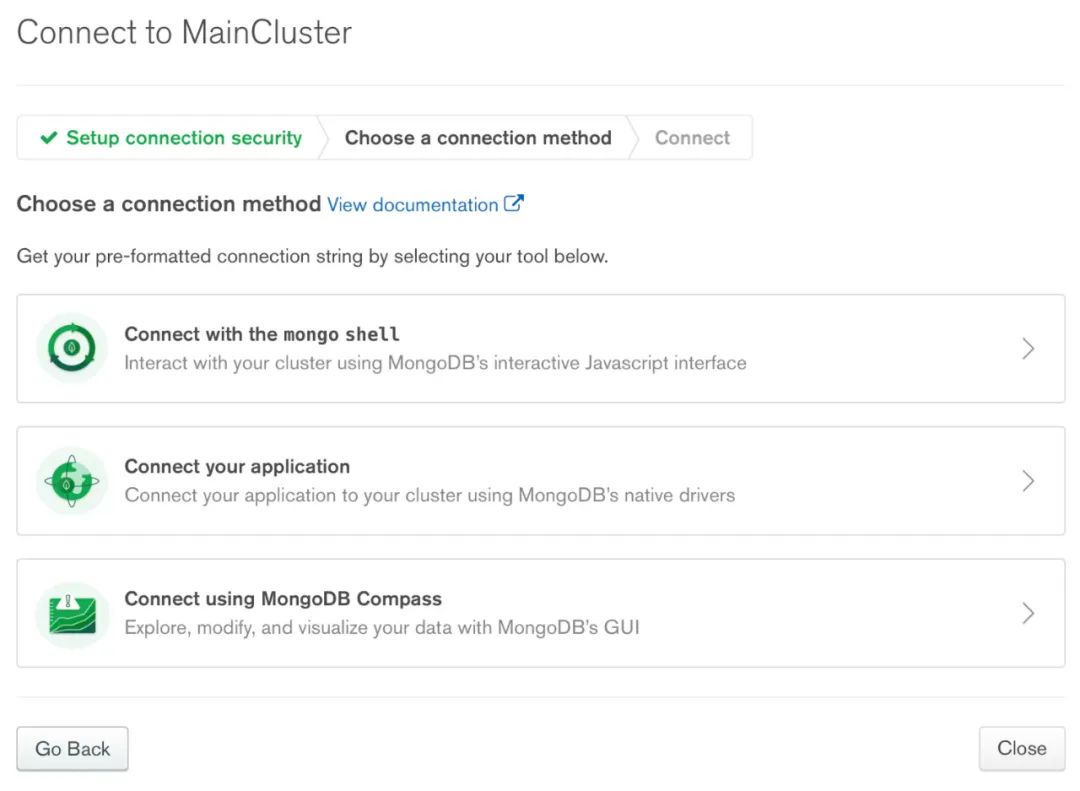Expand the MongoDB Compass option chevron
Screen dimensions: 1080x791
tap(1028, 613)
